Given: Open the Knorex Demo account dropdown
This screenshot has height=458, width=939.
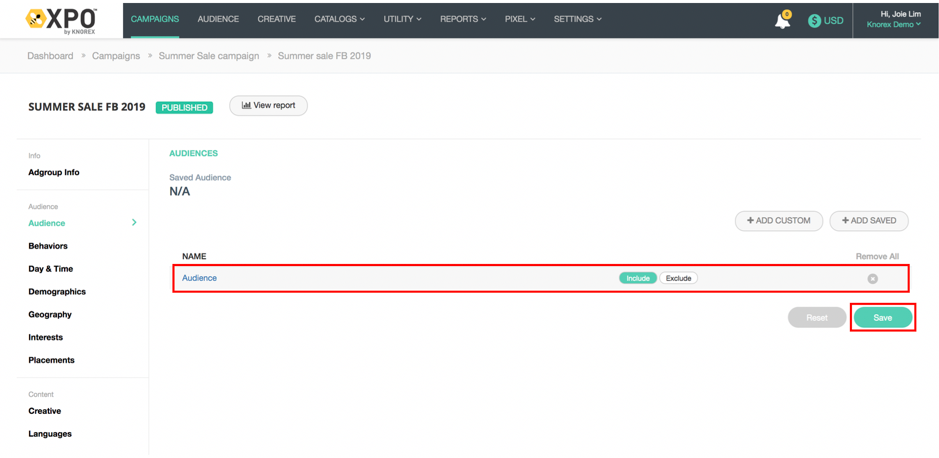Looking at the screenshot, I should point(893,25).
